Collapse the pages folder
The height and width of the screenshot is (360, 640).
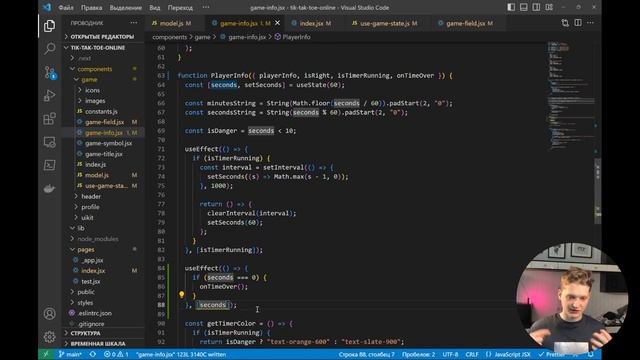(86, 249)
